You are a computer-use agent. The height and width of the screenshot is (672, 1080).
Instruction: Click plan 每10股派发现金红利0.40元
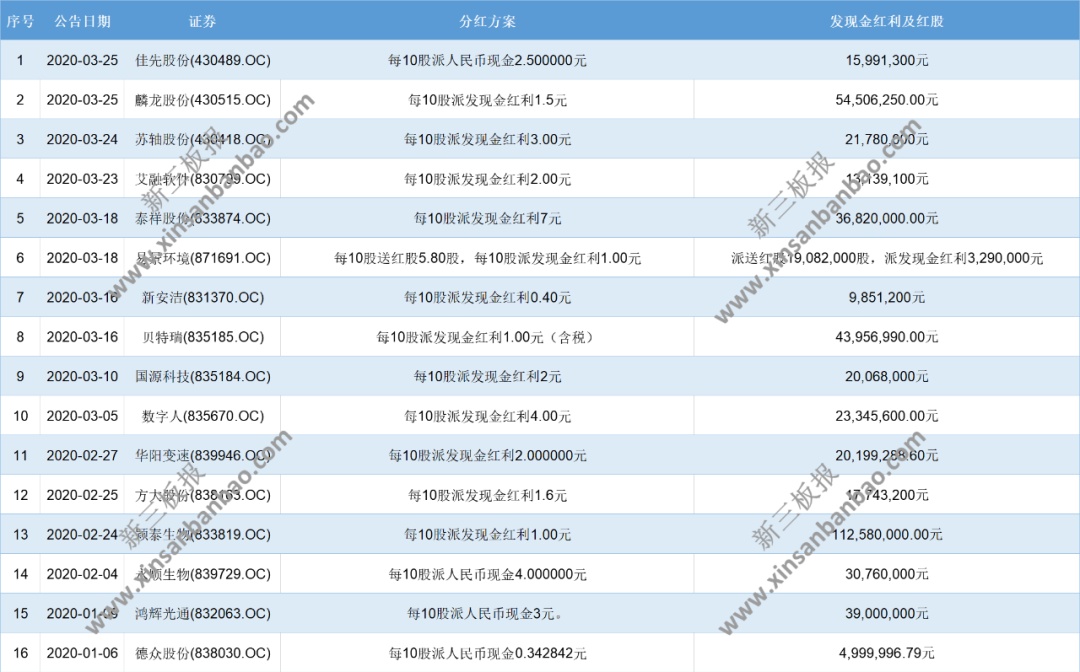pos(488,297)
